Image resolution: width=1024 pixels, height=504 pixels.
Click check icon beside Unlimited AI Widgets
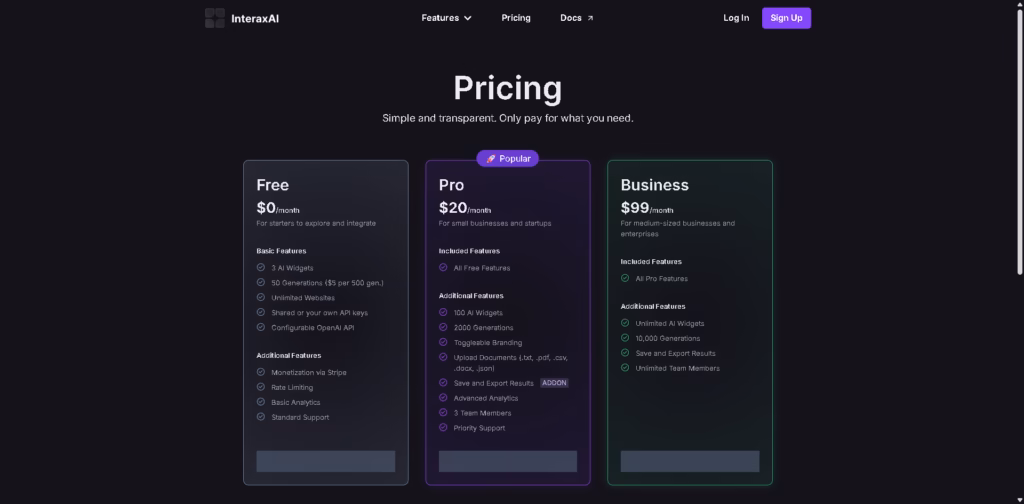[625, 323]
